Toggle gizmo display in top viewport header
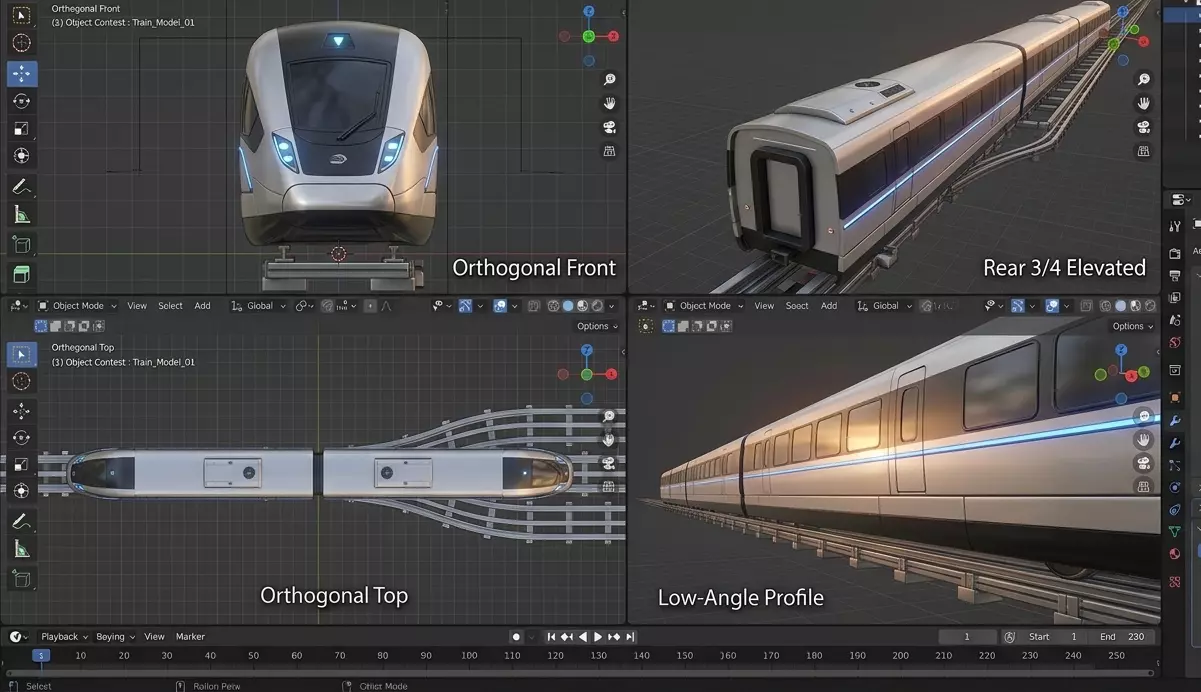1201x692 pixels. pyautogui.click(x=465, y=306)
